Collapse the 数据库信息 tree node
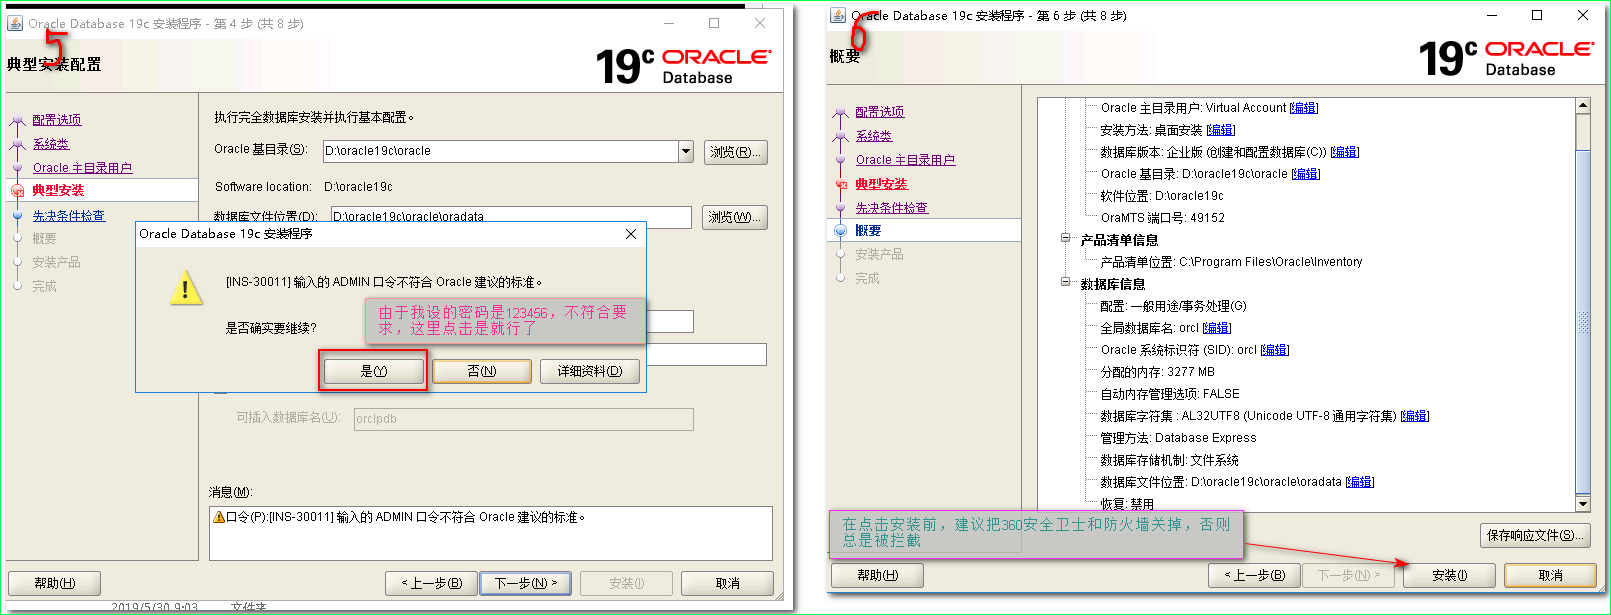1611x615 pixels. pyautogui.click(x=1066, y=283)
